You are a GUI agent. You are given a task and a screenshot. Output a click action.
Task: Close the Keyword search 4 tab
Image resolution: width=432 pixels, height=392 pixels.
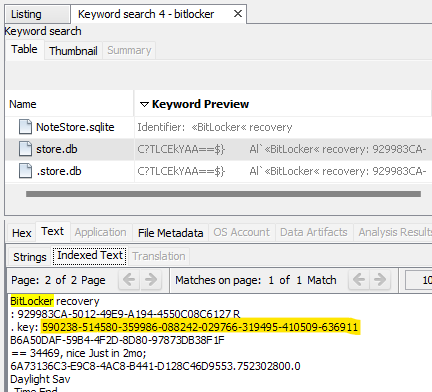tap(238, 14)
